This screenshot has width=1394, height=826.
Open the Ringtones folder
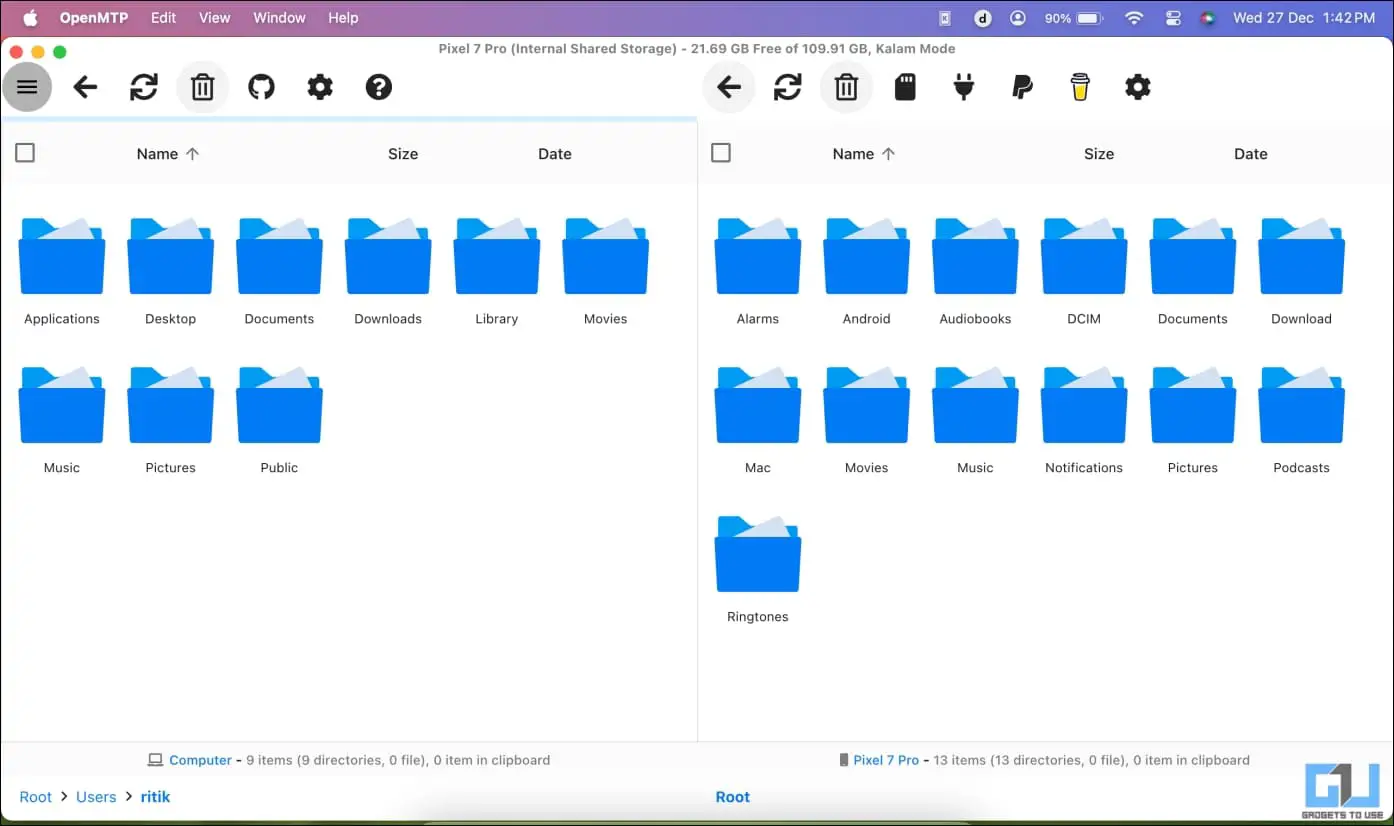[758, 570]
